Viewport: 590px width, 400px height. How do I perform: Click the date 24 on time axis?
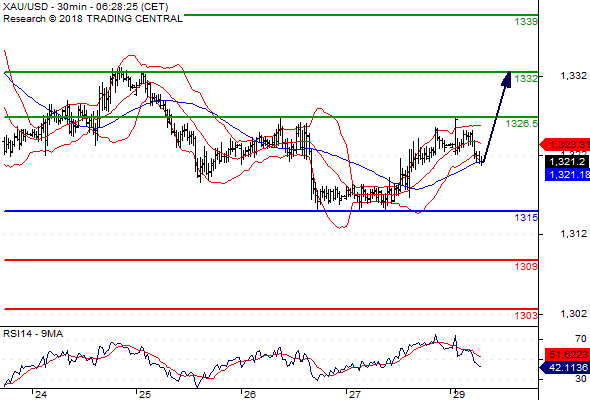pos(41,394)
